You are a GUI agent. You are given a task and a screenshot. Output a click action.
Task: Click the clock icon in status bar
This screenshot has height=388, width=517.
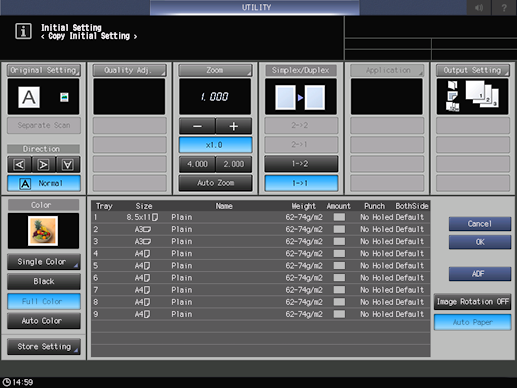click(x=7, y=382)
